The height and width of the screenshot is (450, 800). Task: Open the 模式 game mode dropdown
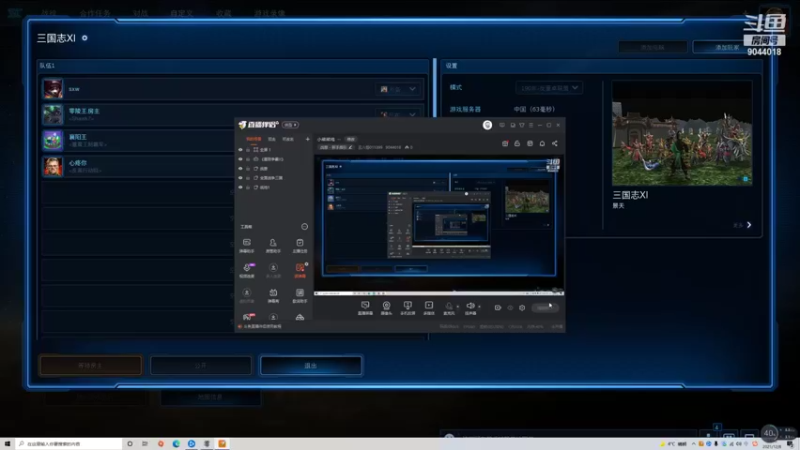tap(549, 88)
